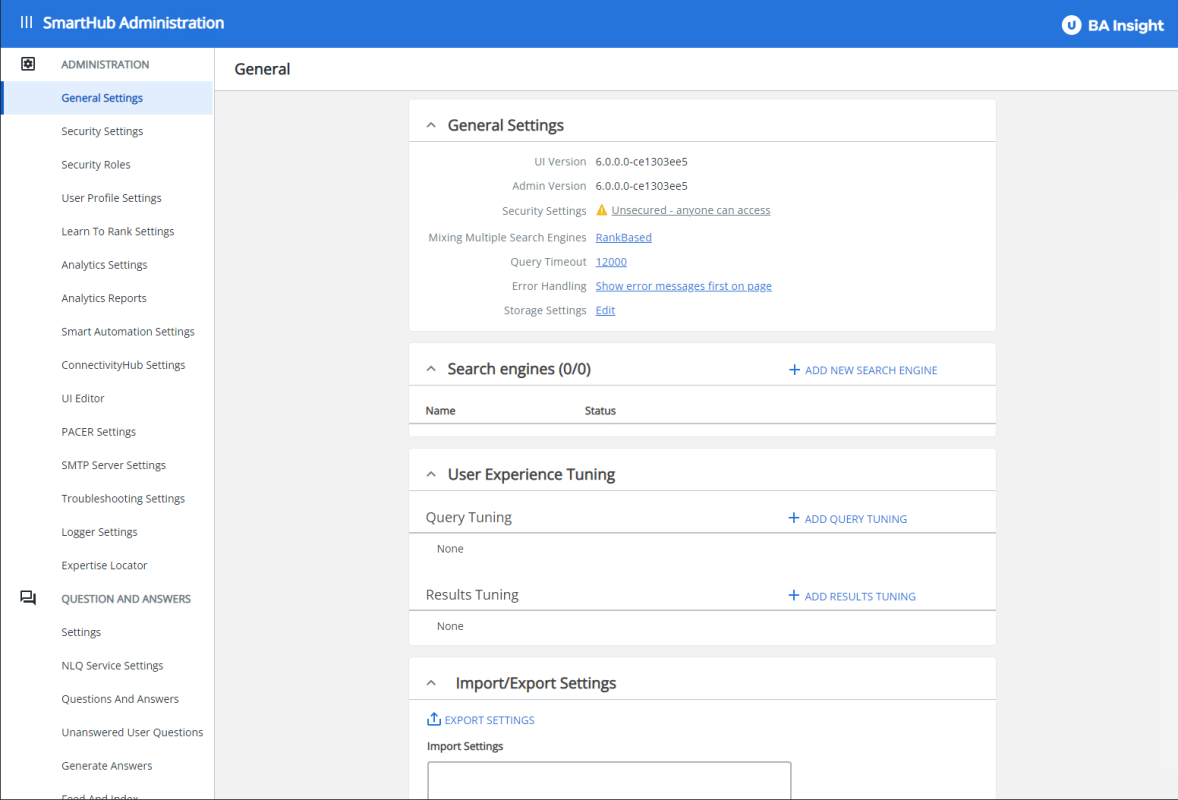Click the Administration gear icon in sidebar
1178x800 pixels.
coord(28,64)
